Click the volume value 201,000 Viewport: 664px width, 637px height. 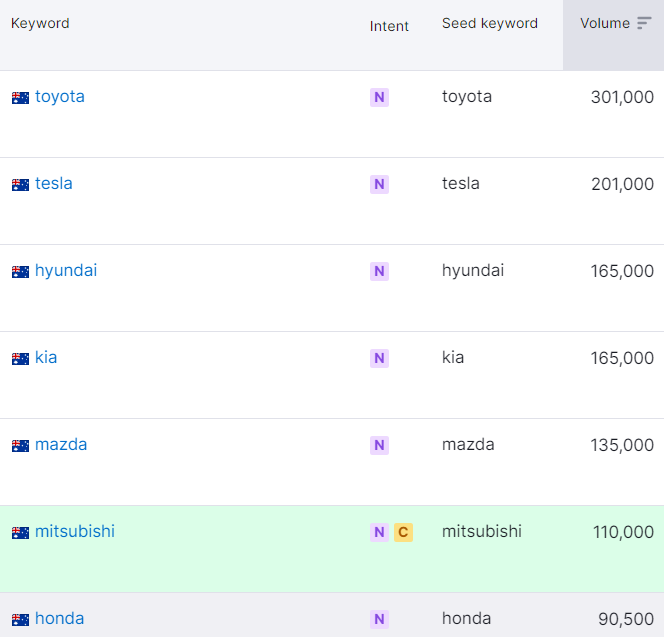click(x=622, y=184)
